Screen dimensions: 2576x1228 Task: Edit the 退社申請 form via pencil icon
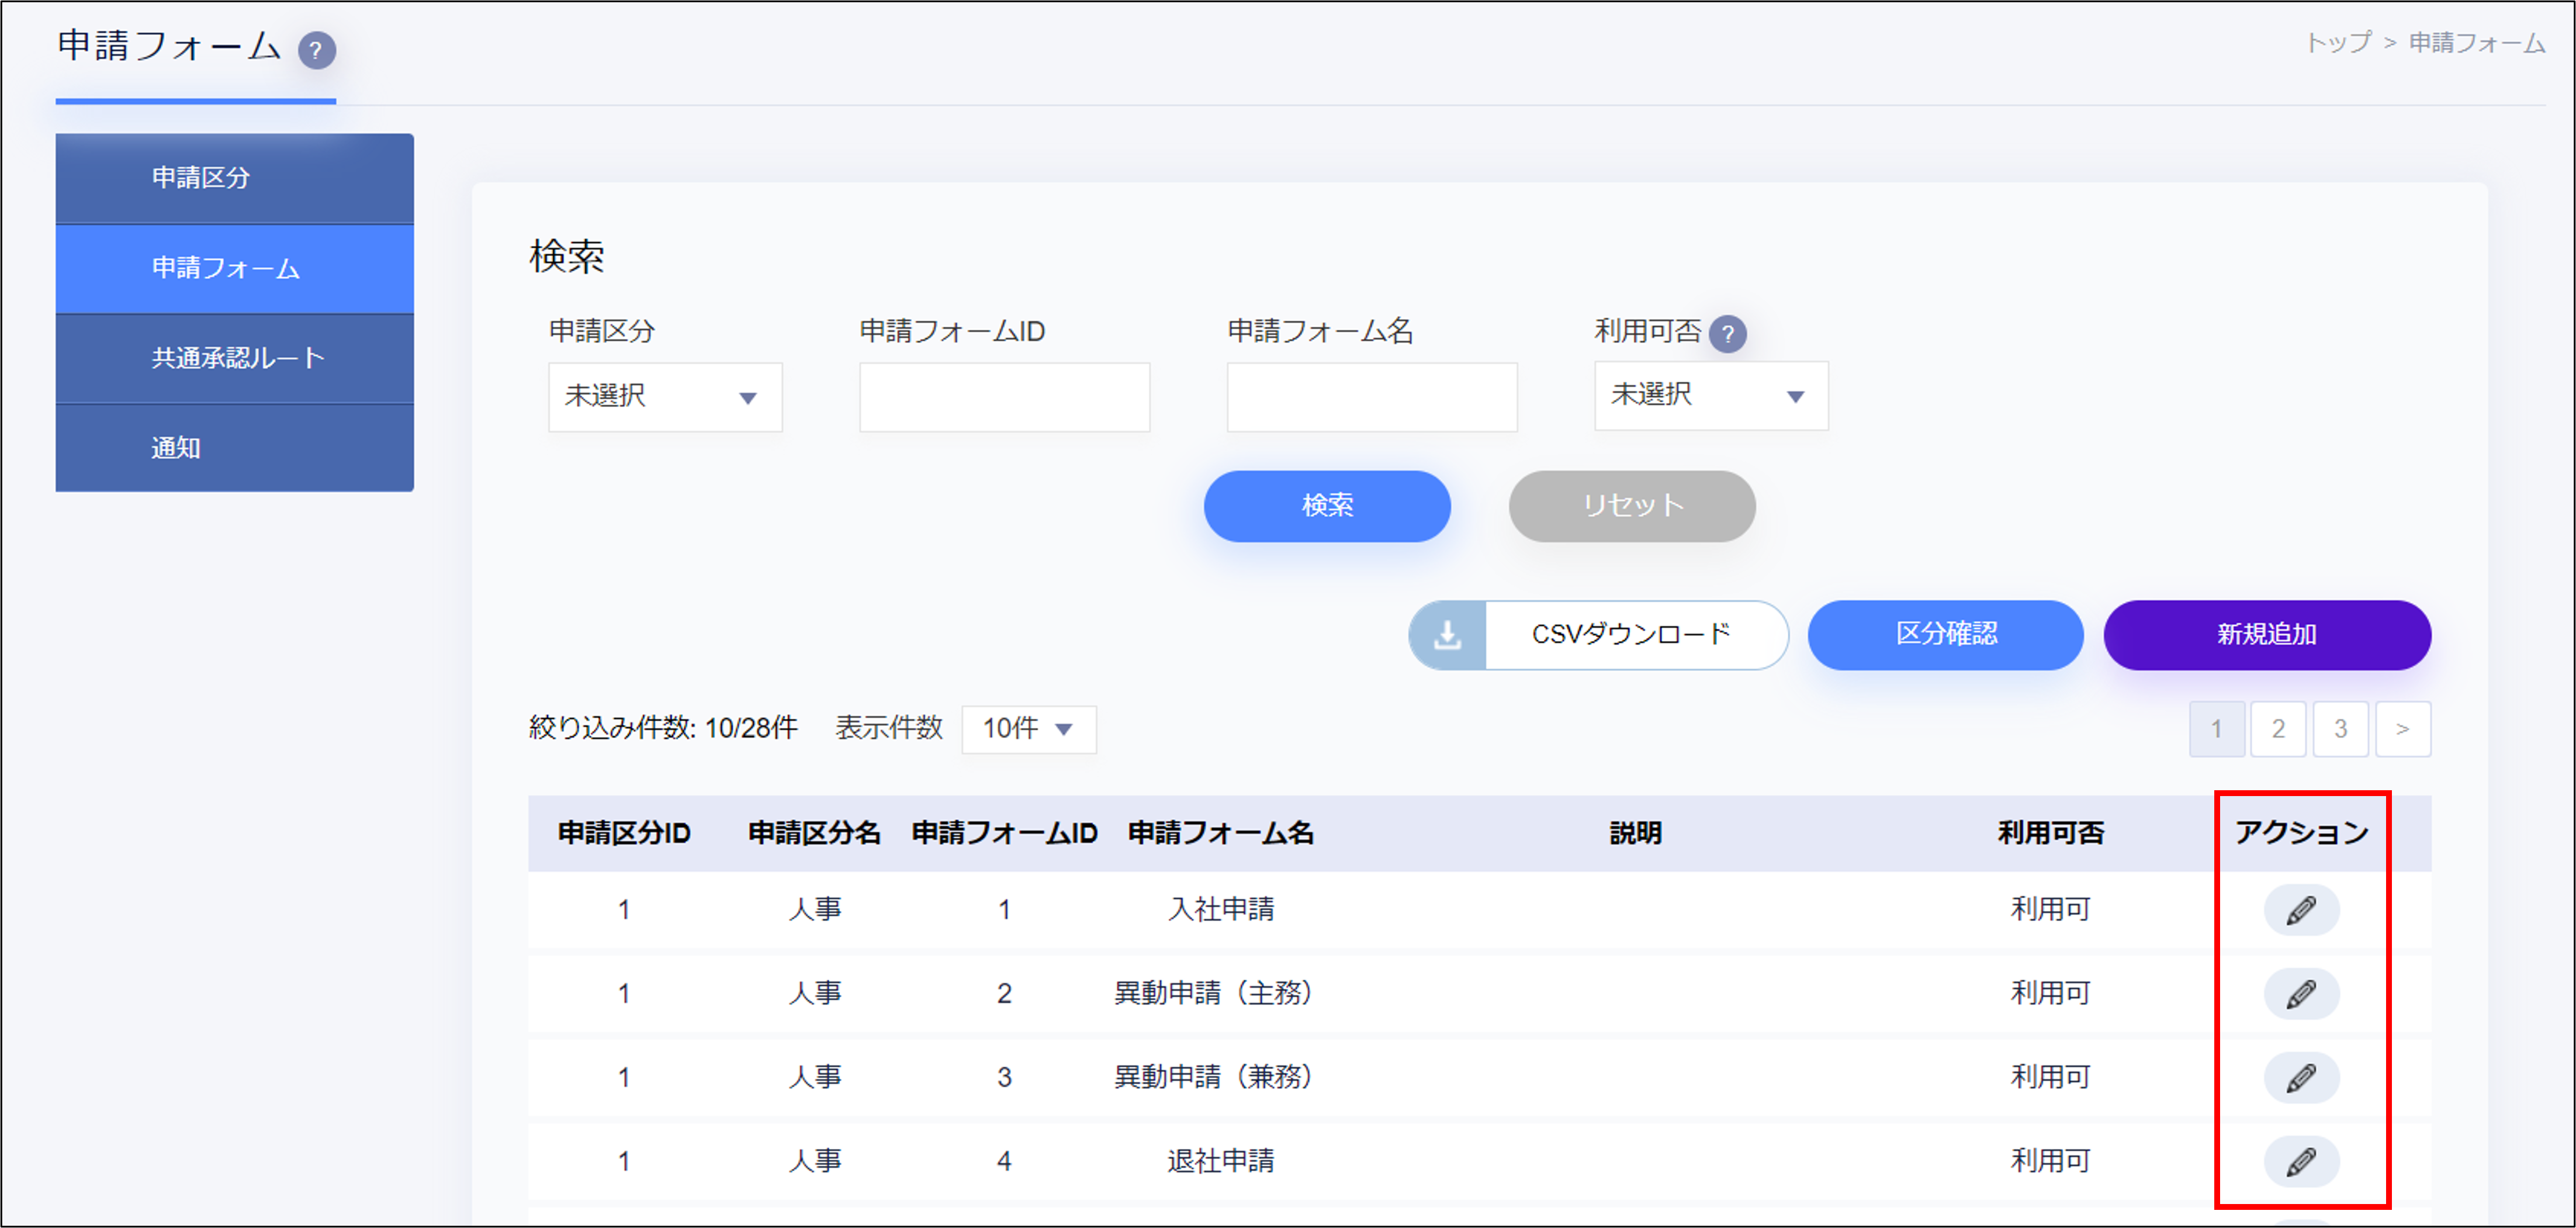[2301, 1162]
